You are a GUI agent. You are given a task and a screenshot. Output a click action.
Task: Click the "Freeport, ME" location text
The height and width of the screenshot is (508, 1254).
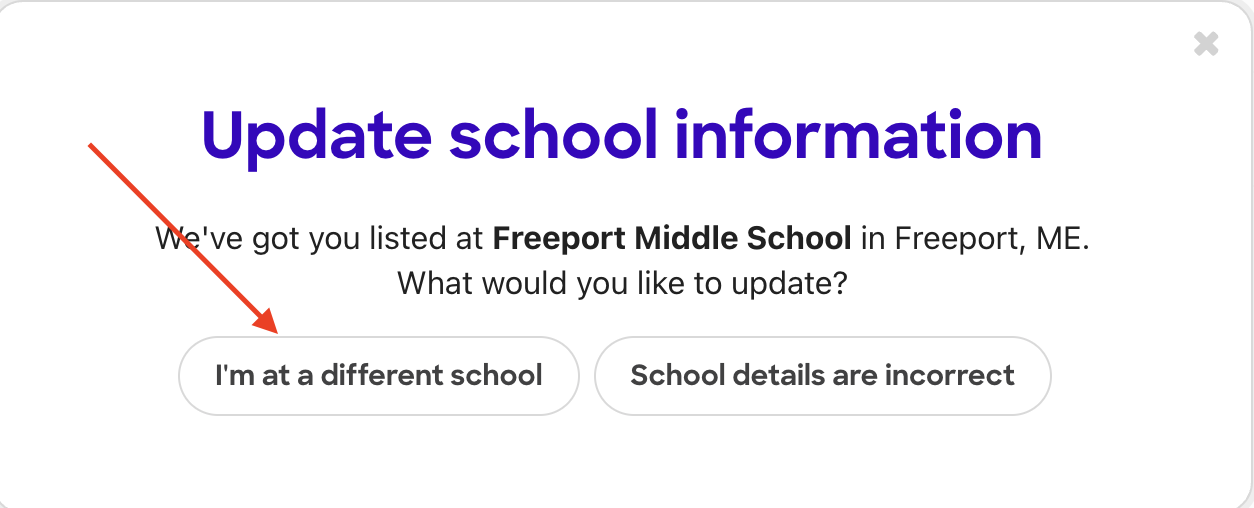click(990, 239)
